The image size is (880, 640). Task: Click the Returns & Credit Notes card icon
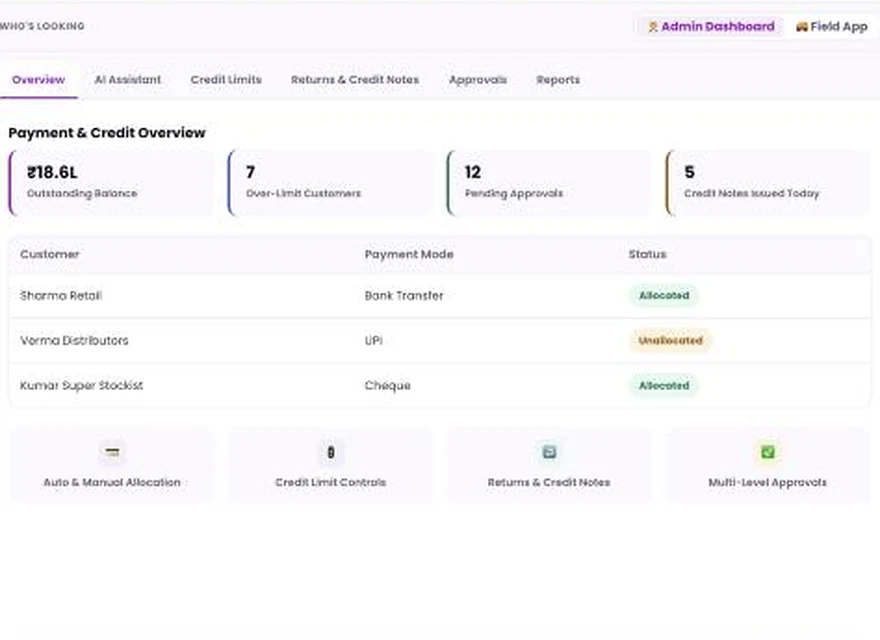(549, 452)
